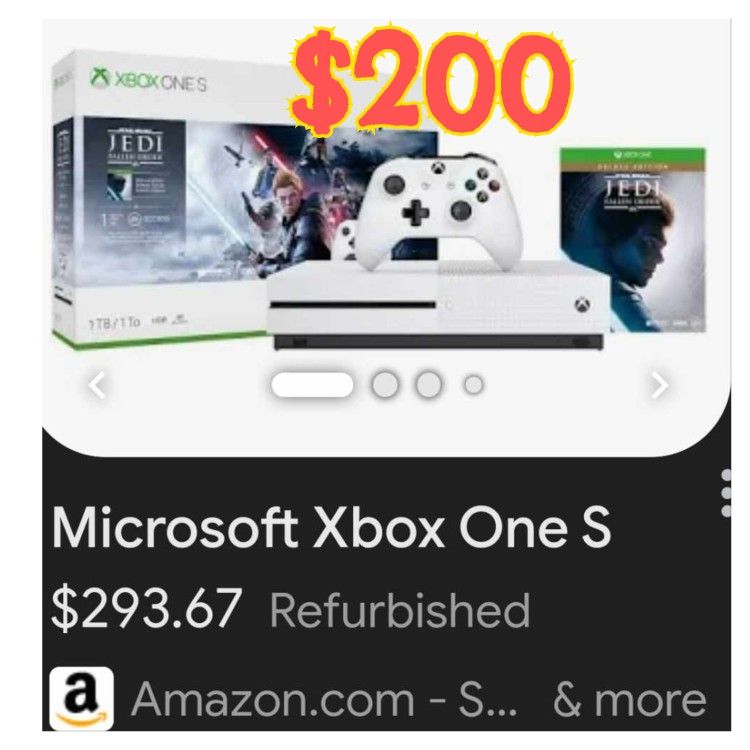Tap the white Xbox One S console

pyautogui.click(x=437, y=305)
